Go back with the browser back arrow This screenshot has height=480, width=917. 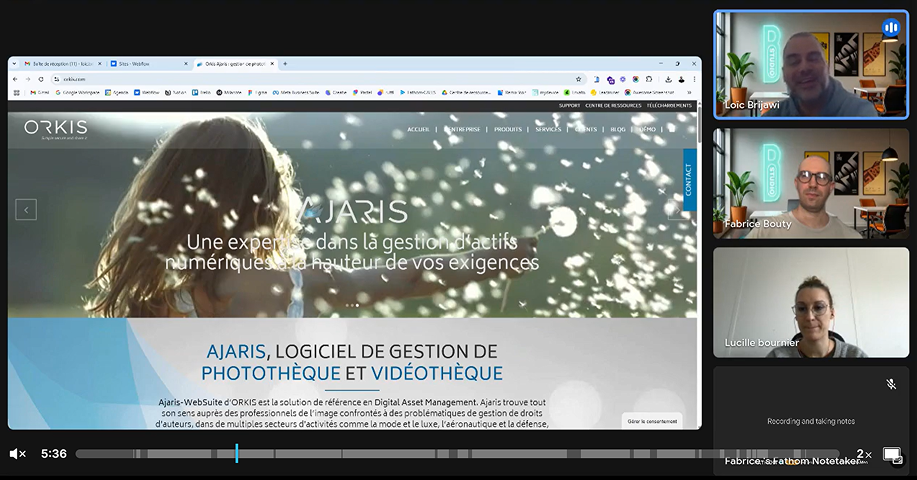[15, 79]
